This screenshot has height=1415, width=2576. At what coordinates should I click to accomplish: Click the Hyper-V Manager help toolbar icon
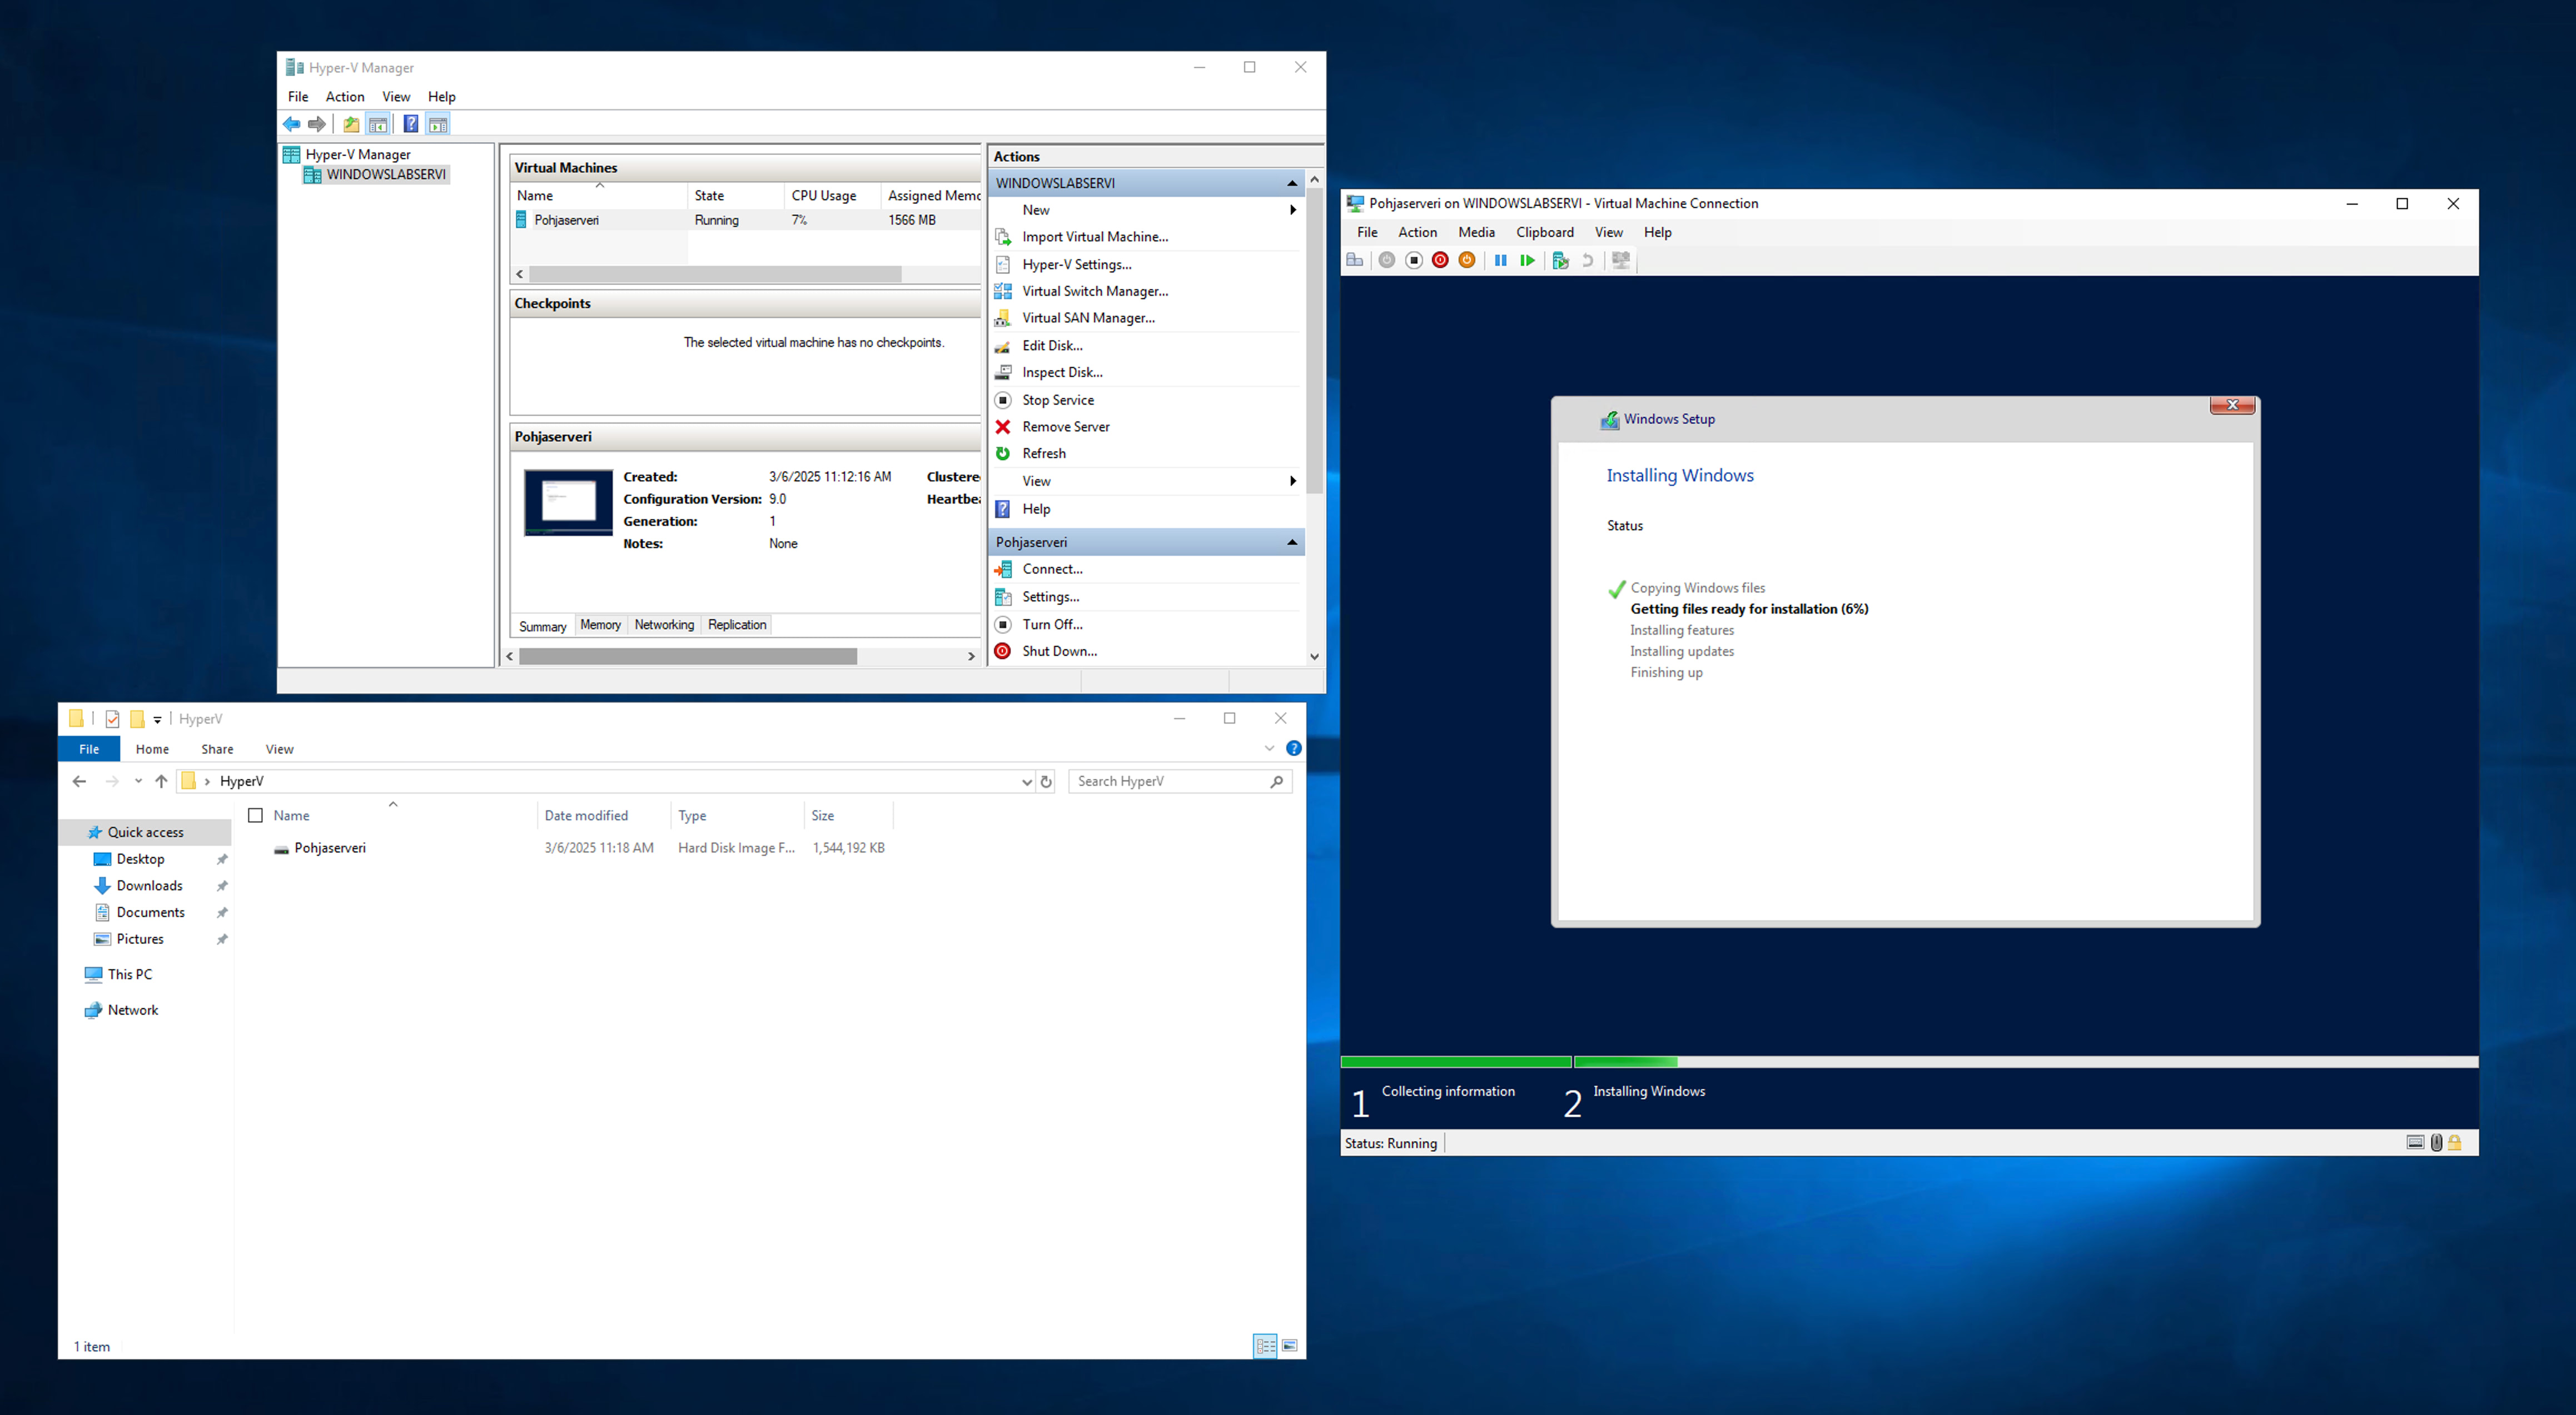pyautogui.click(x=410, y=124)
